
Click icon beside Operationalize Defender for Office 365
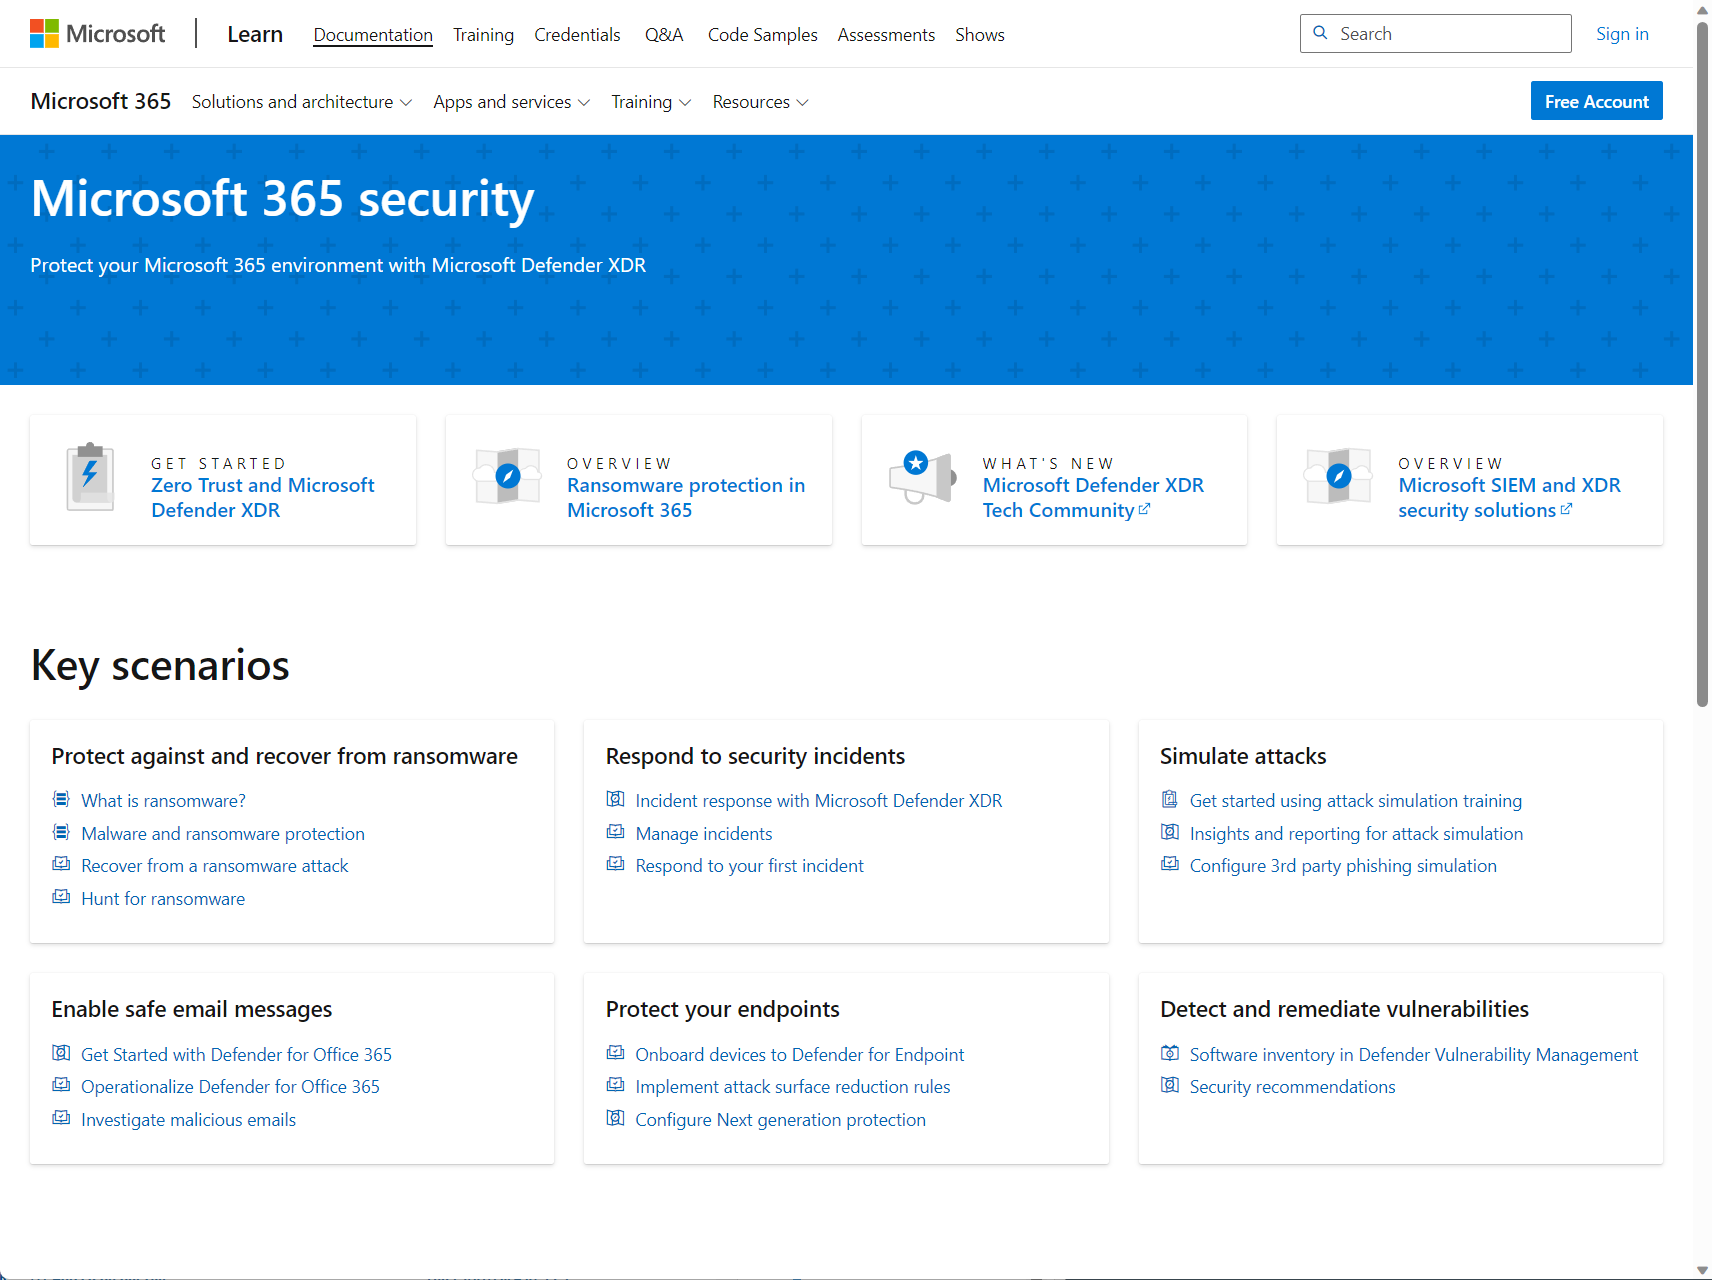coord(61,1085)
